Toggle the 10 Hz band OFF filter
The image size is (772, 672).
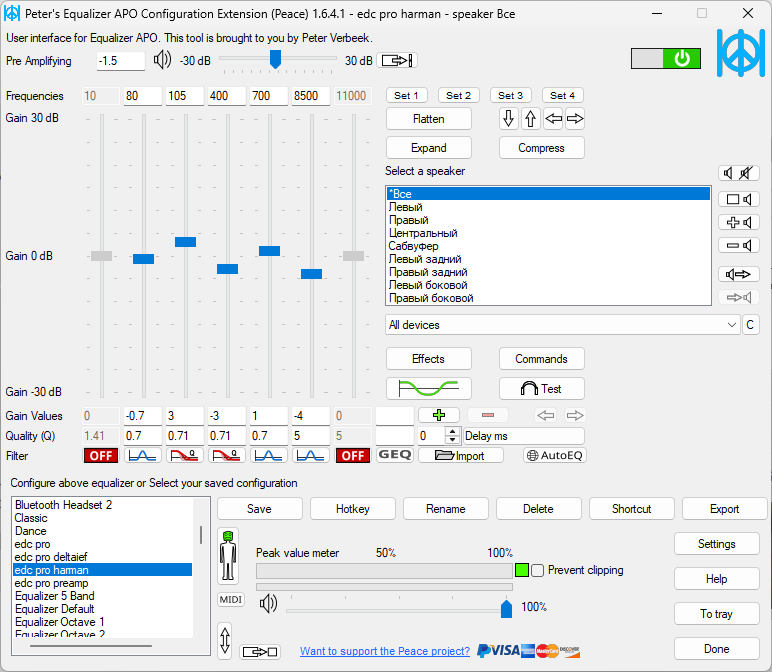click(101, 455)
